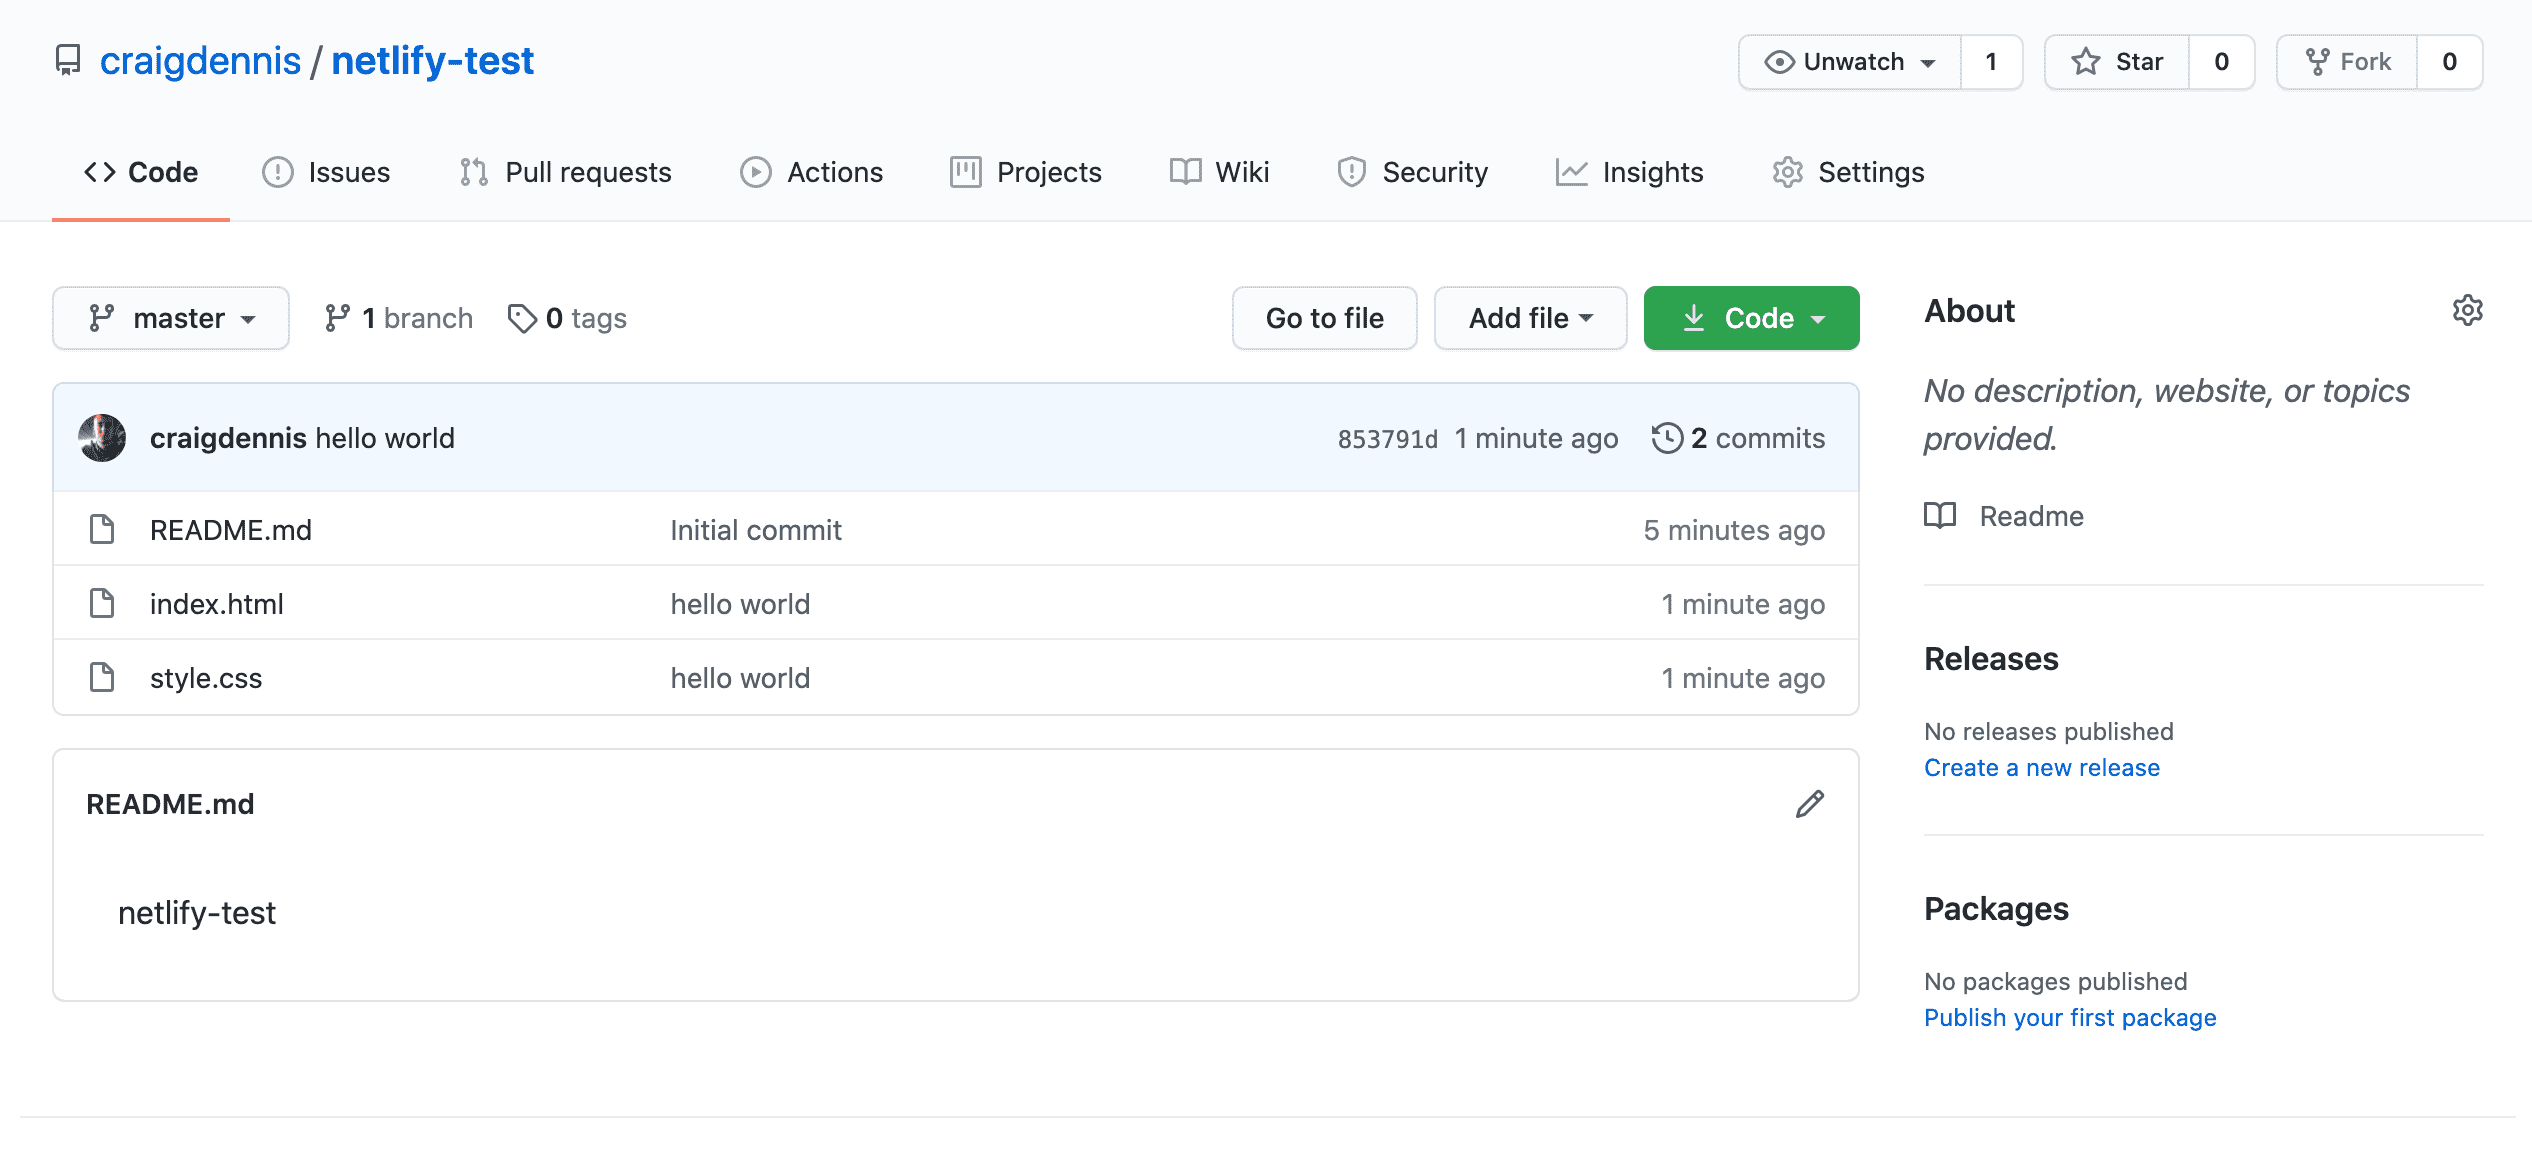Click the Go to file button
This screenshot has height=1160, width=2532.
[x=1324, y=318]
